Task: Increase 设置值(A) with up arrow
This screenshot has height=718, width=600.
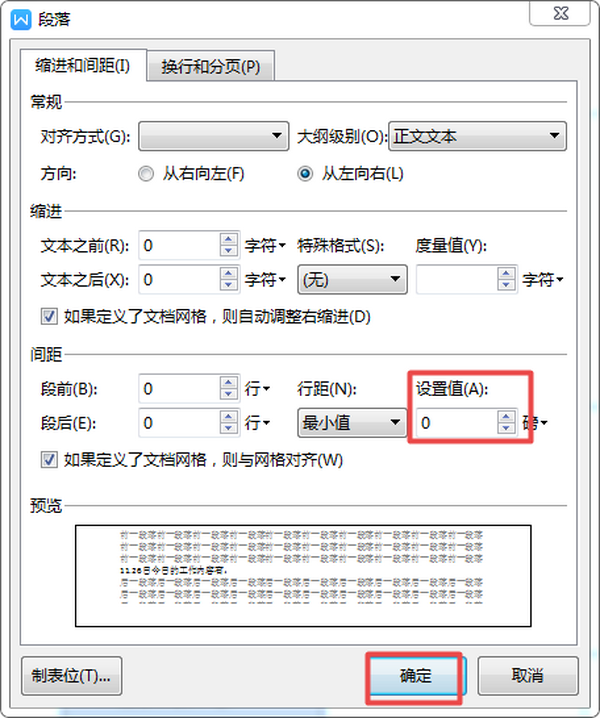Action: click(x=506, y=417)
